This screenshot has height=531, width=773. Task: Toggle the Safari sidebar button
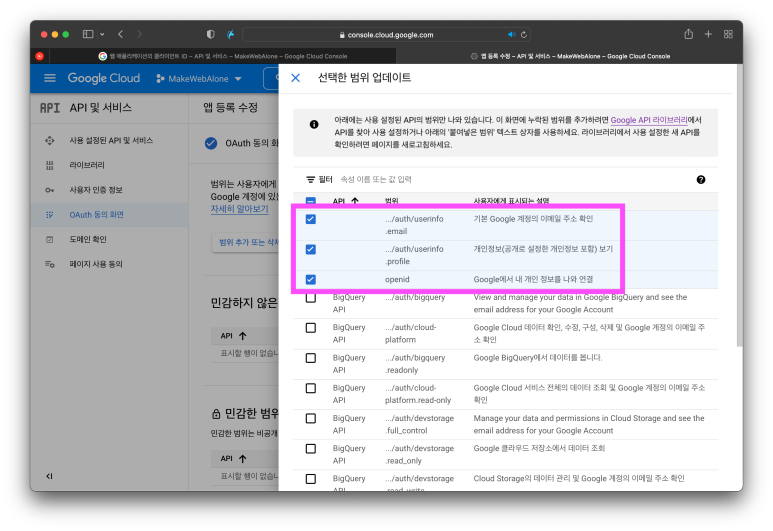click(88, 34)
